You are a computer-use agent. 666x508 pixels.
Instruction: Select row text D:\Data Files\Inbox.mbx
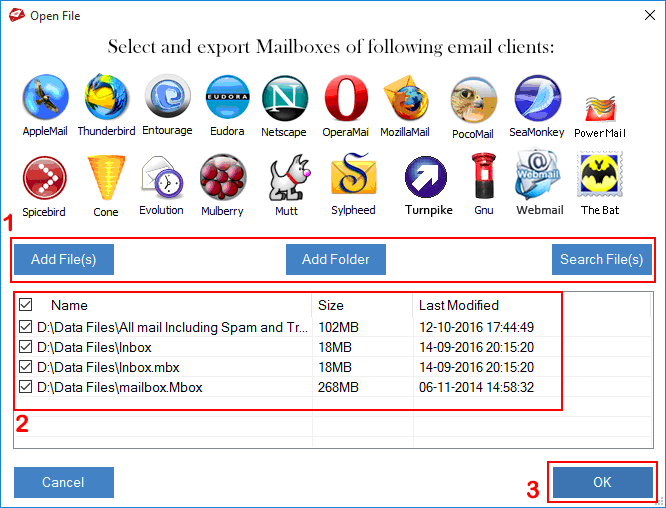pyautogui.click(x=108, y=367)
